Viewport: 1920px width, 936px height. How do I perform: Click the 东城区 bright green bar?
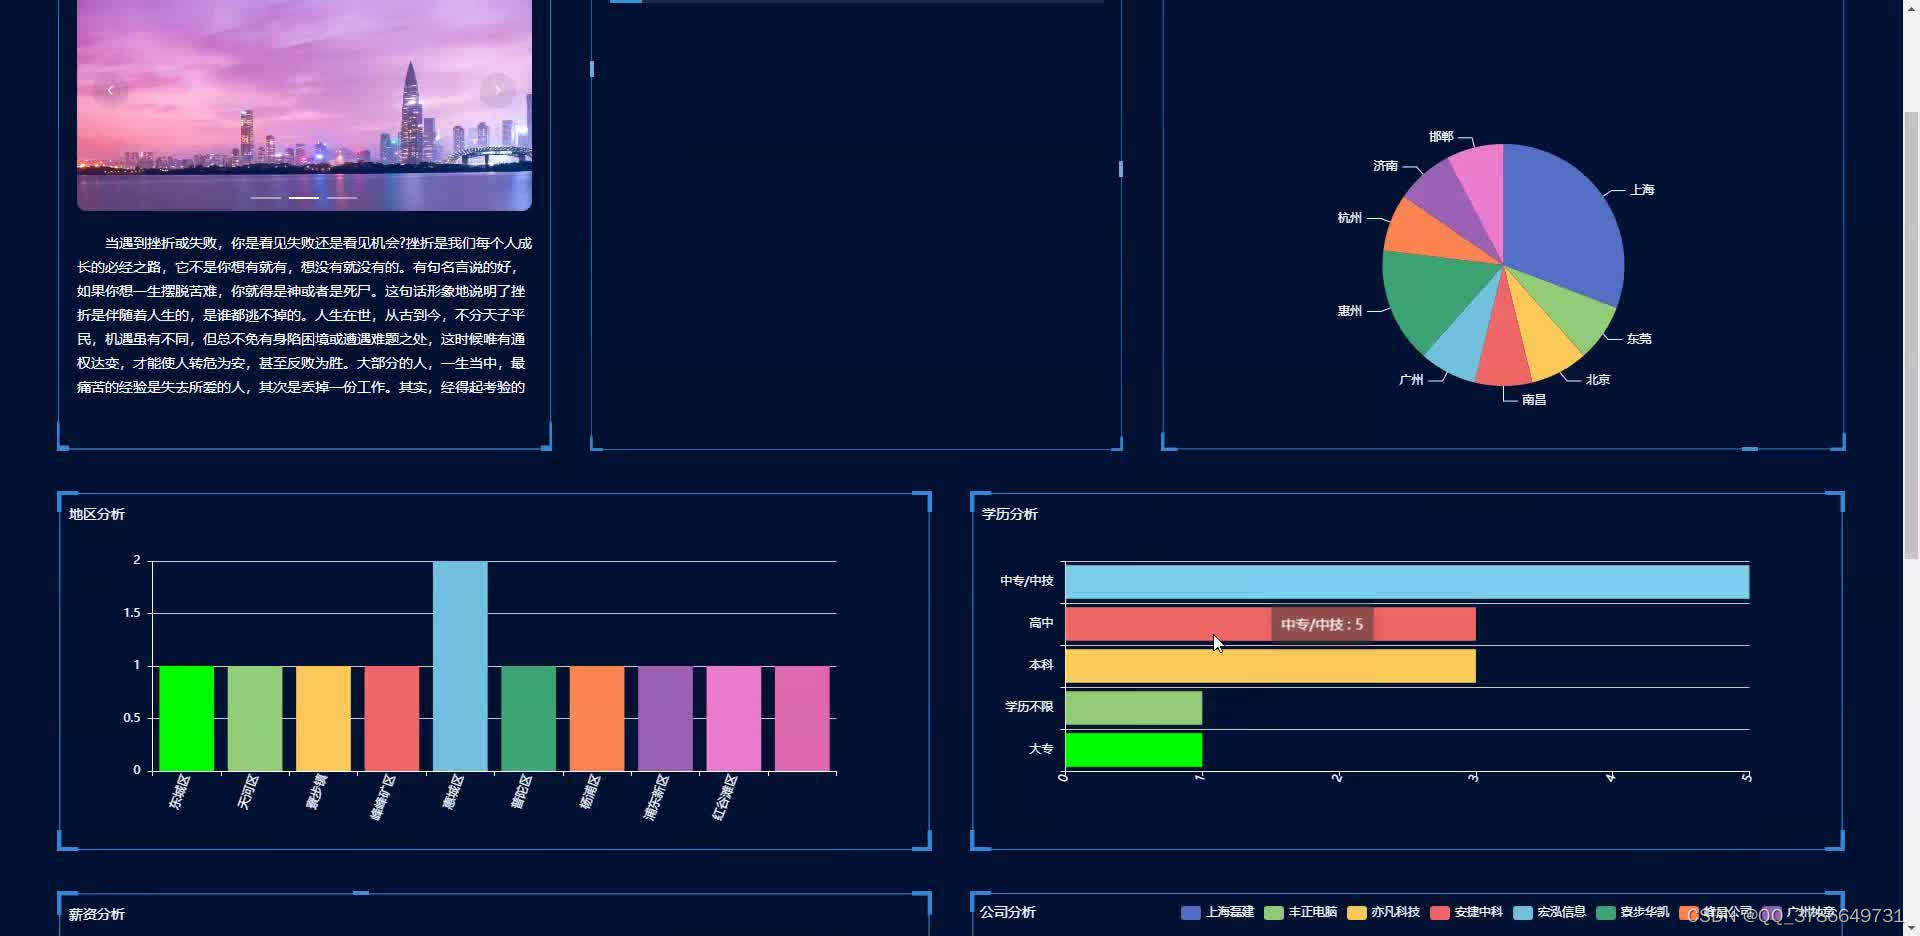pos(186,718)
